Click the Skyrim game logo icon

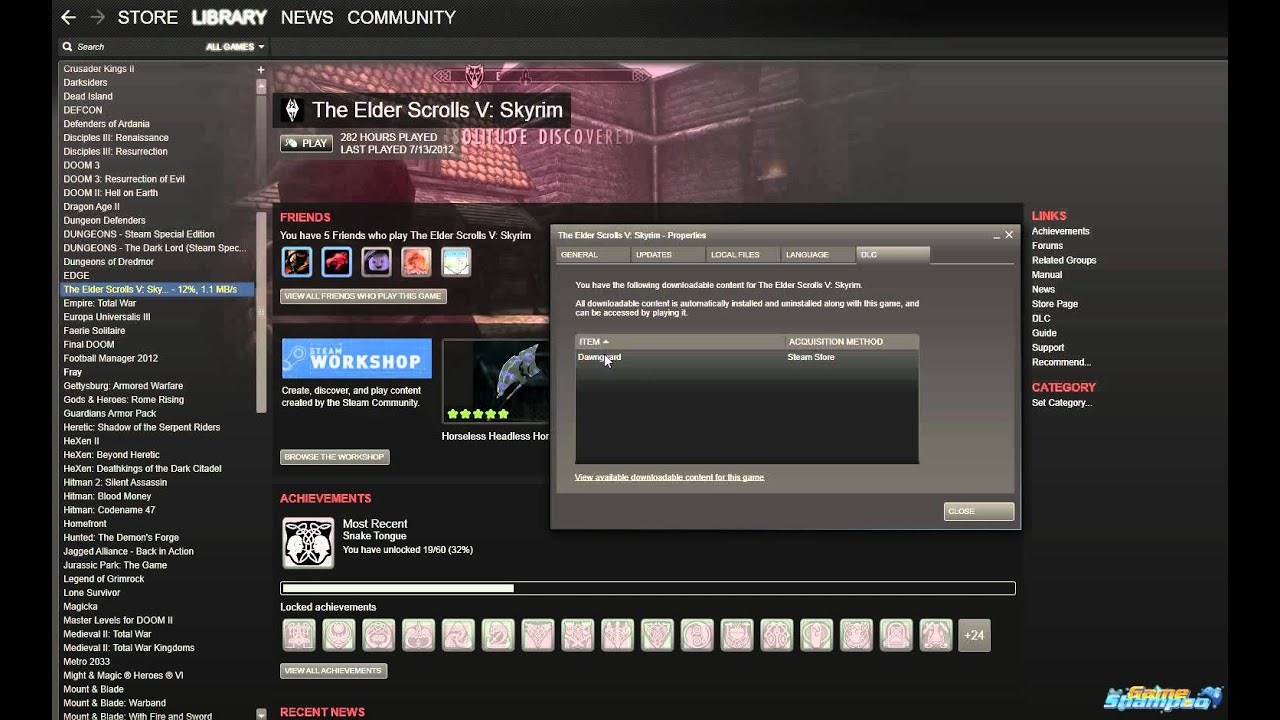point(292,110)
